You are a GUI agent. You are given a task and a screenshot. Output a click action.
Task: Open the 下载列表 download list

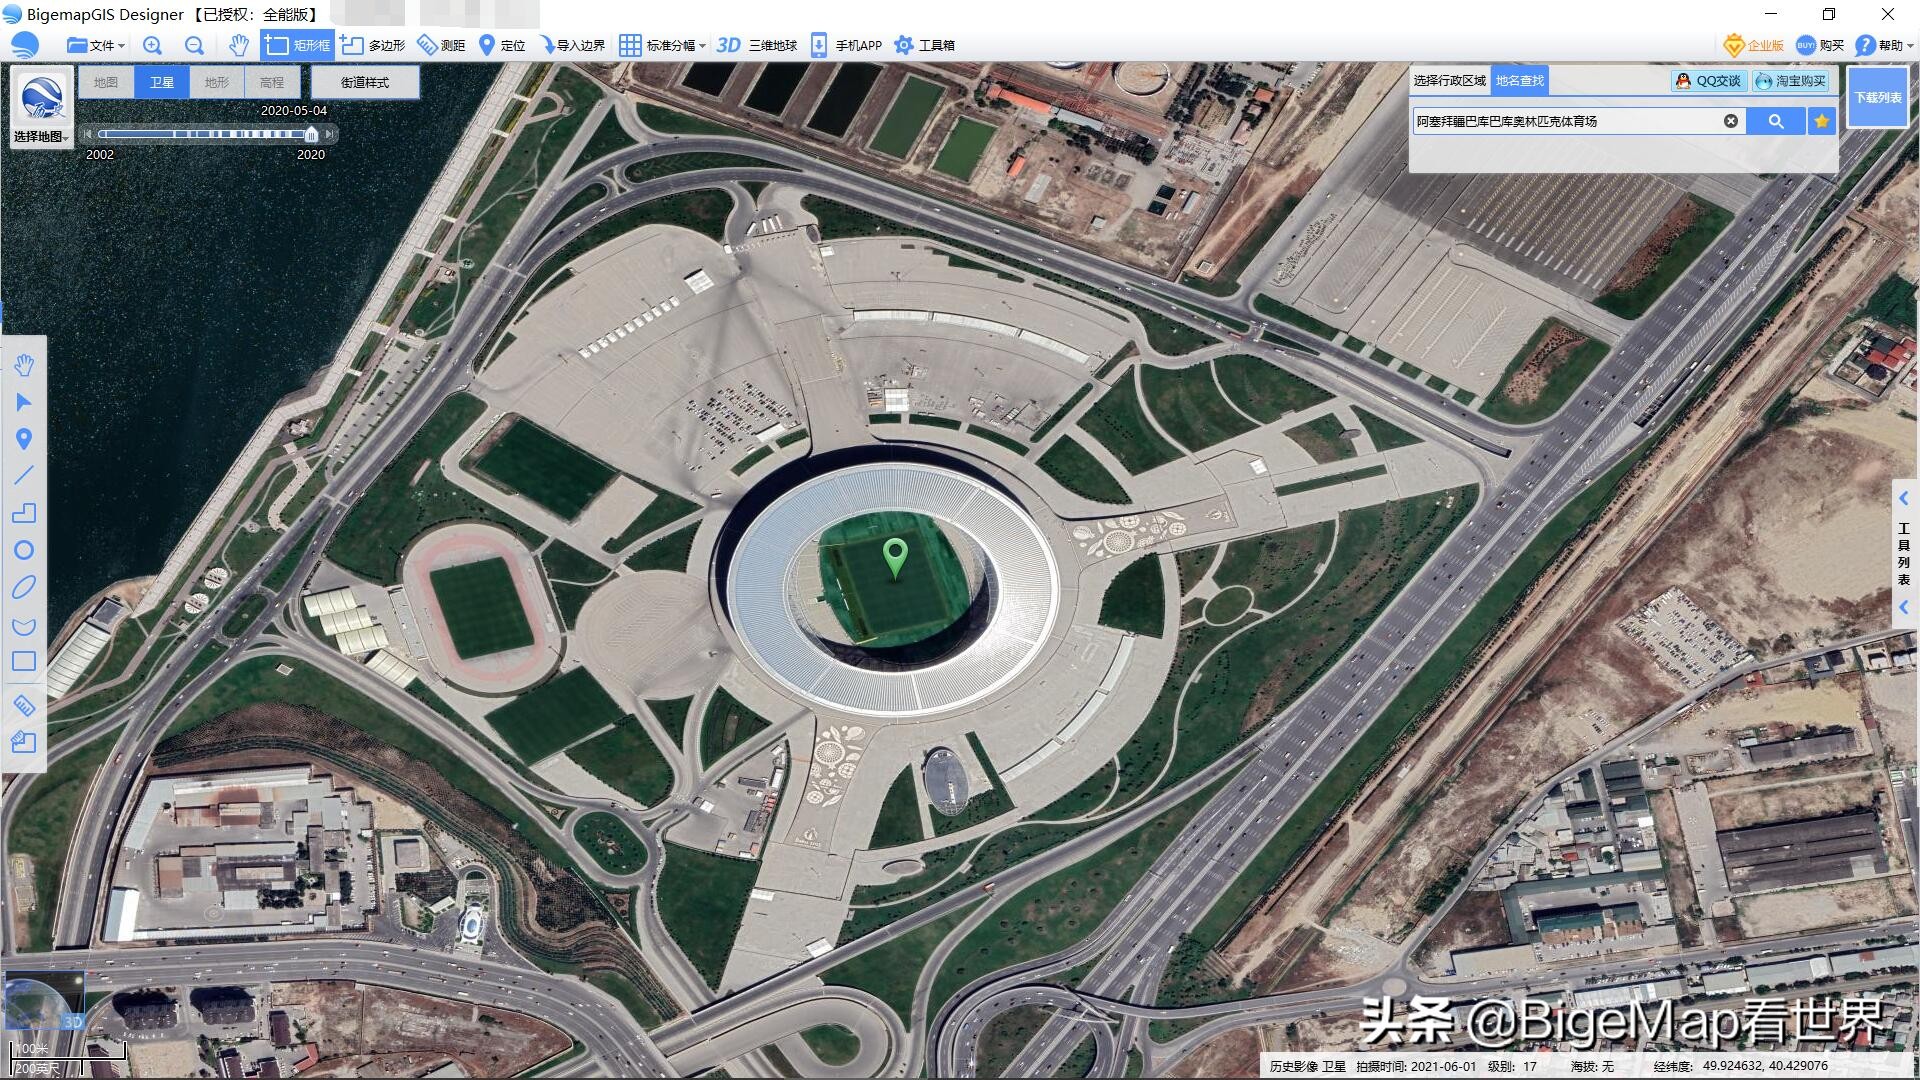[x=1877, y=97]
